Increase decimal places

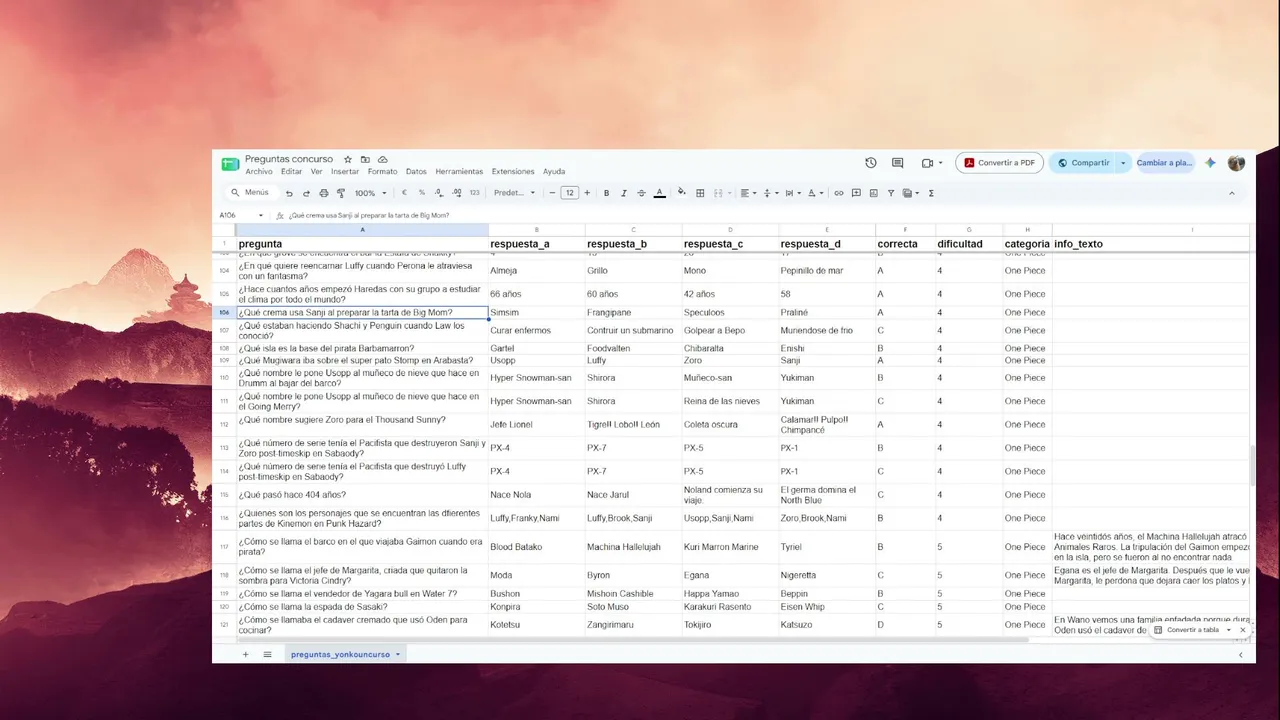click(x=457, y=193)
